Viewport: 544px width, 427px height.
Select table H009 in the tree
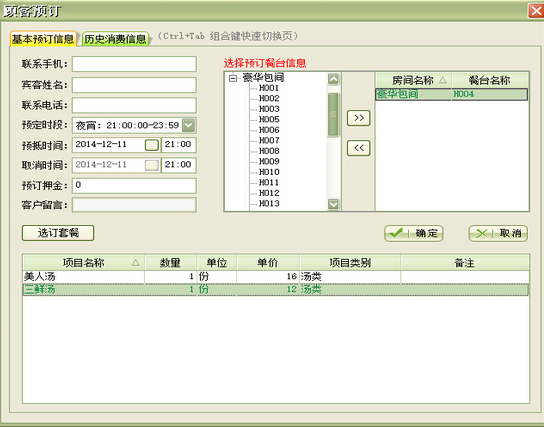coord(269,161)
